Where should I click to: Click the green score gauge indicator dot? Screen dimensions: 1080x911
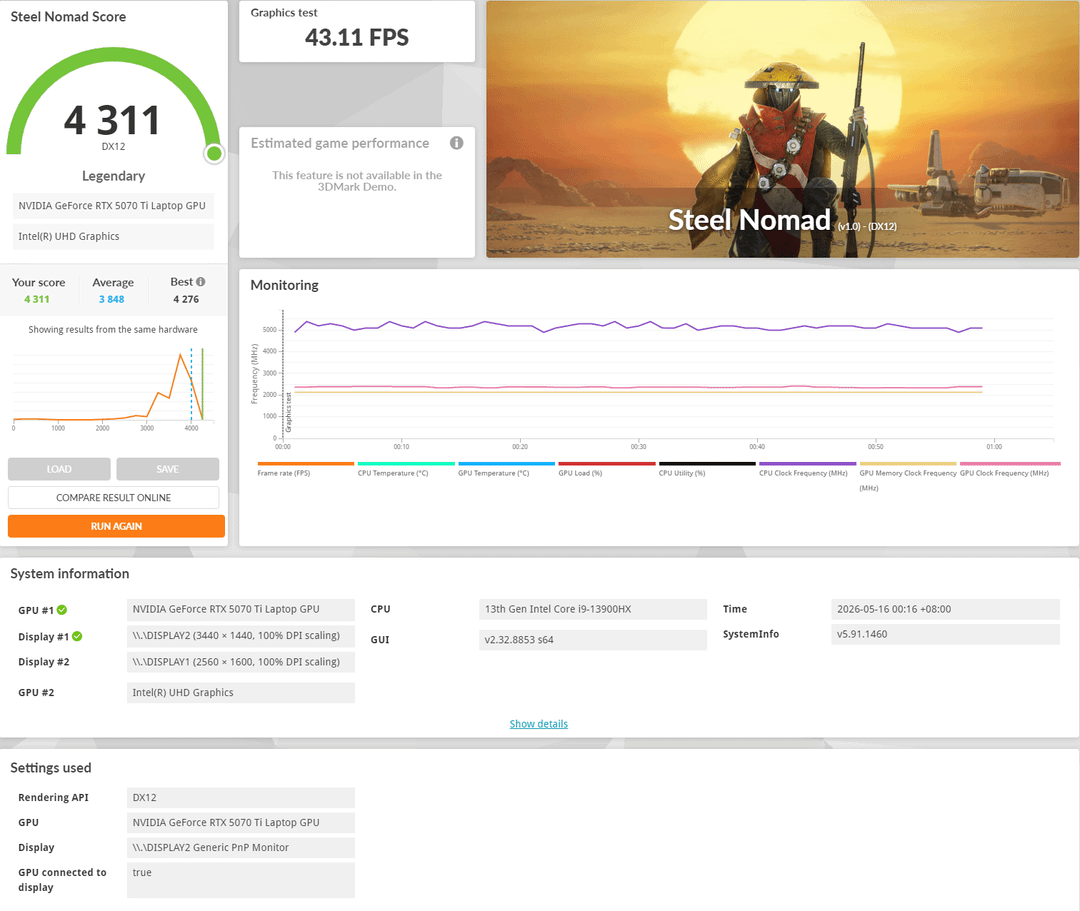click(214, 154)
